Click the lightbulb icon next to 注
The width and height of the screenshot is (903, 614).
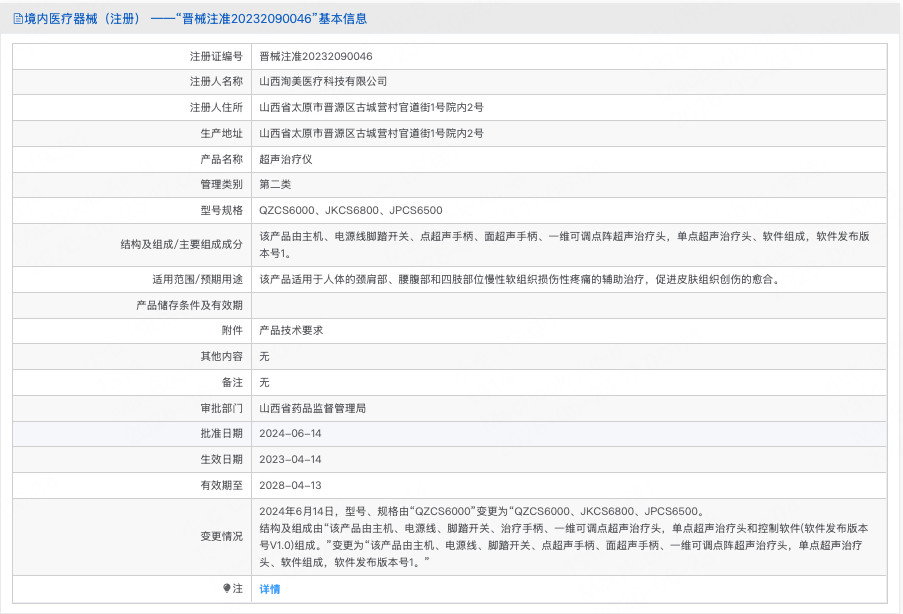226,588
